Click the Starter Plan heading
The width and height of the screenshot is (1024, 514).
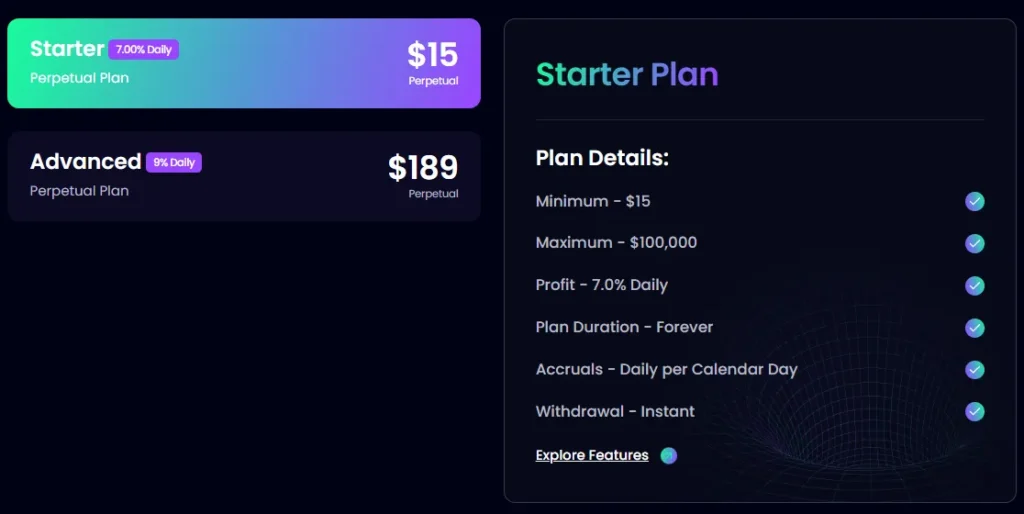pyautogui.click(x=627, y=74)
